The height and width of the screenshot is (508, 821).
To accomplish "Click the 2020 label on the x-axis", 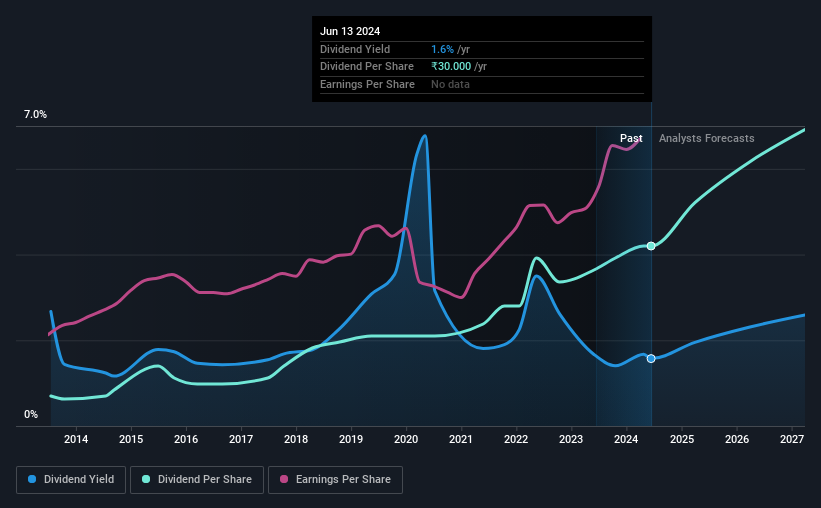I will 406,439.
